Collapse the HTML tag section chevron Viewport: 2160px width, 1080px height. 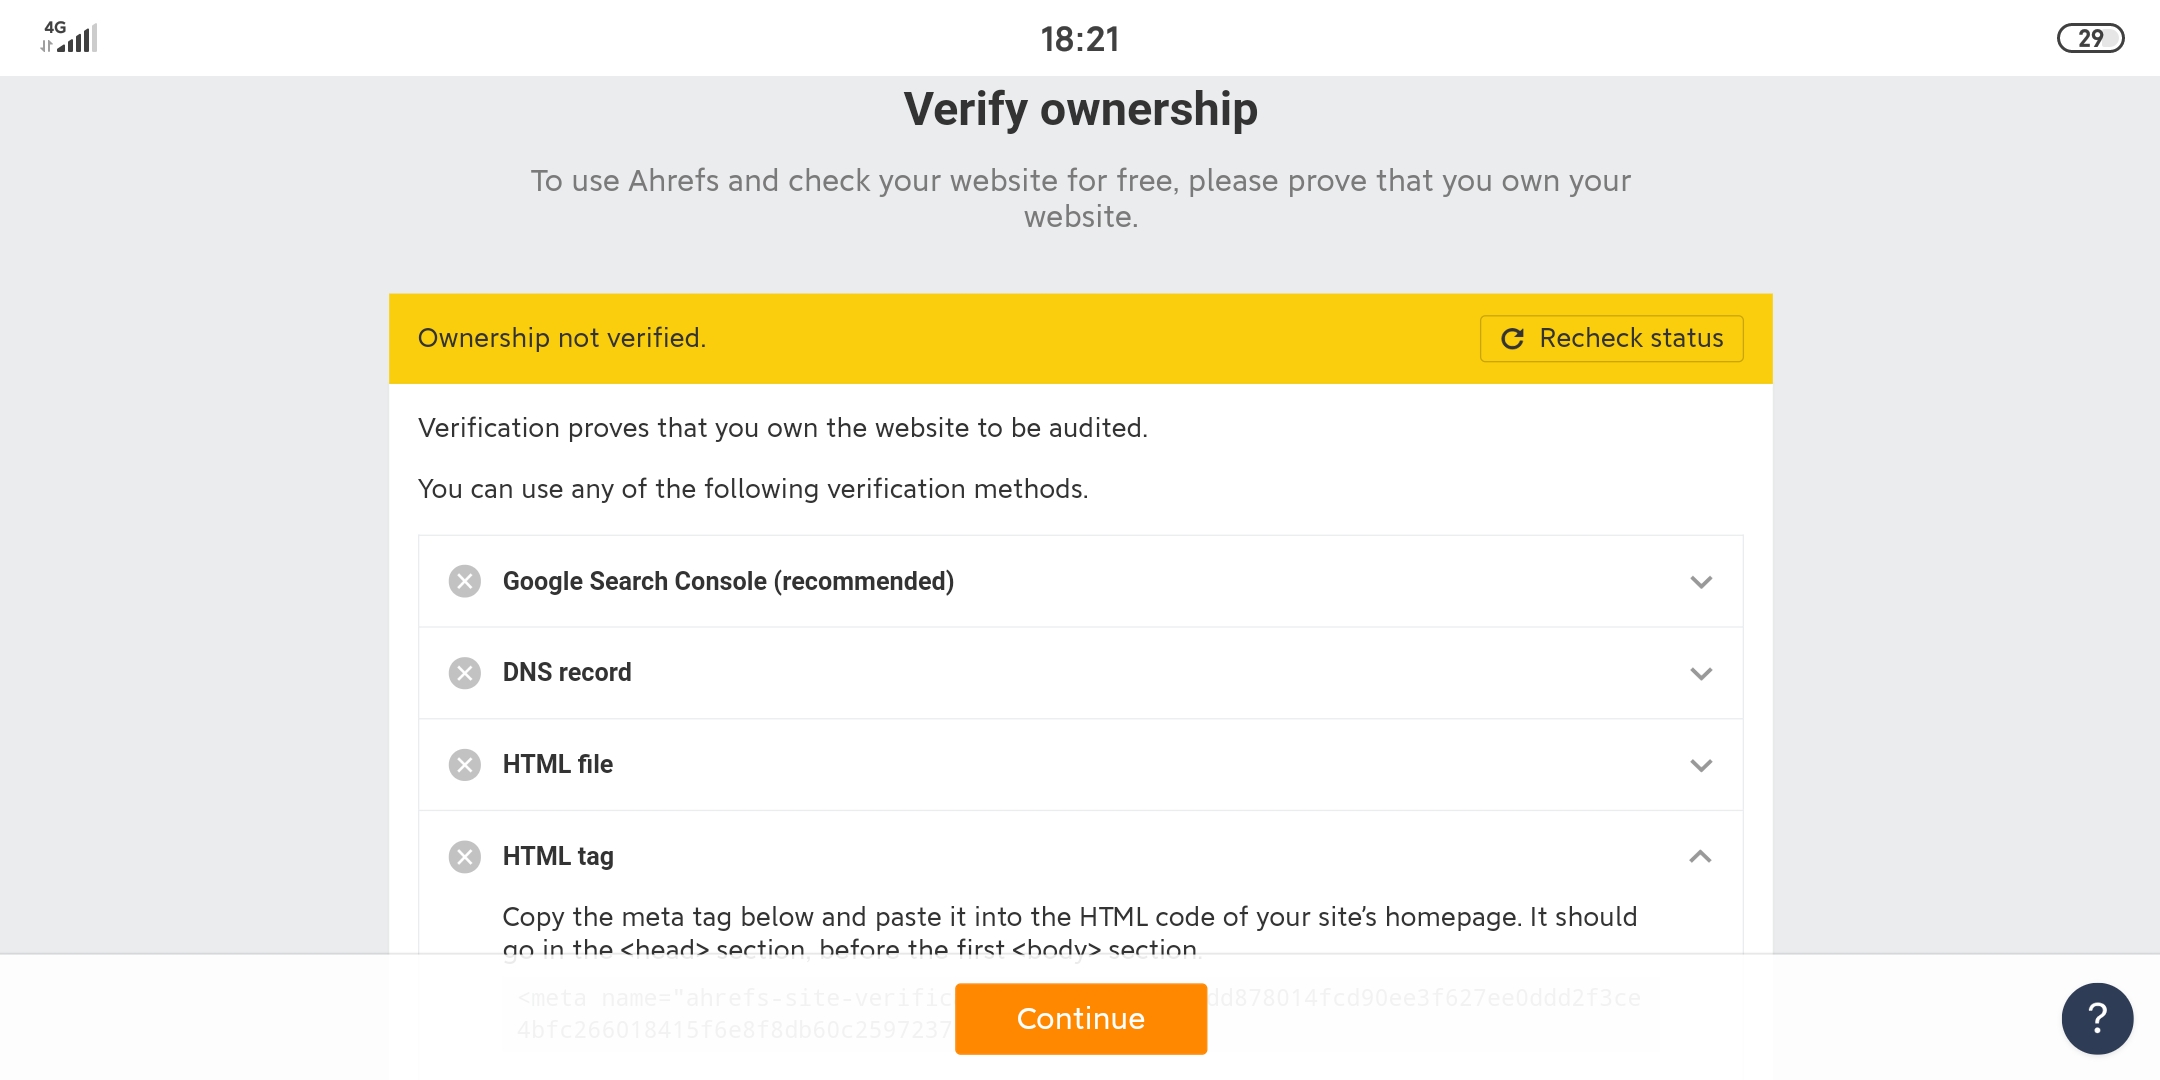point(1700,857)
